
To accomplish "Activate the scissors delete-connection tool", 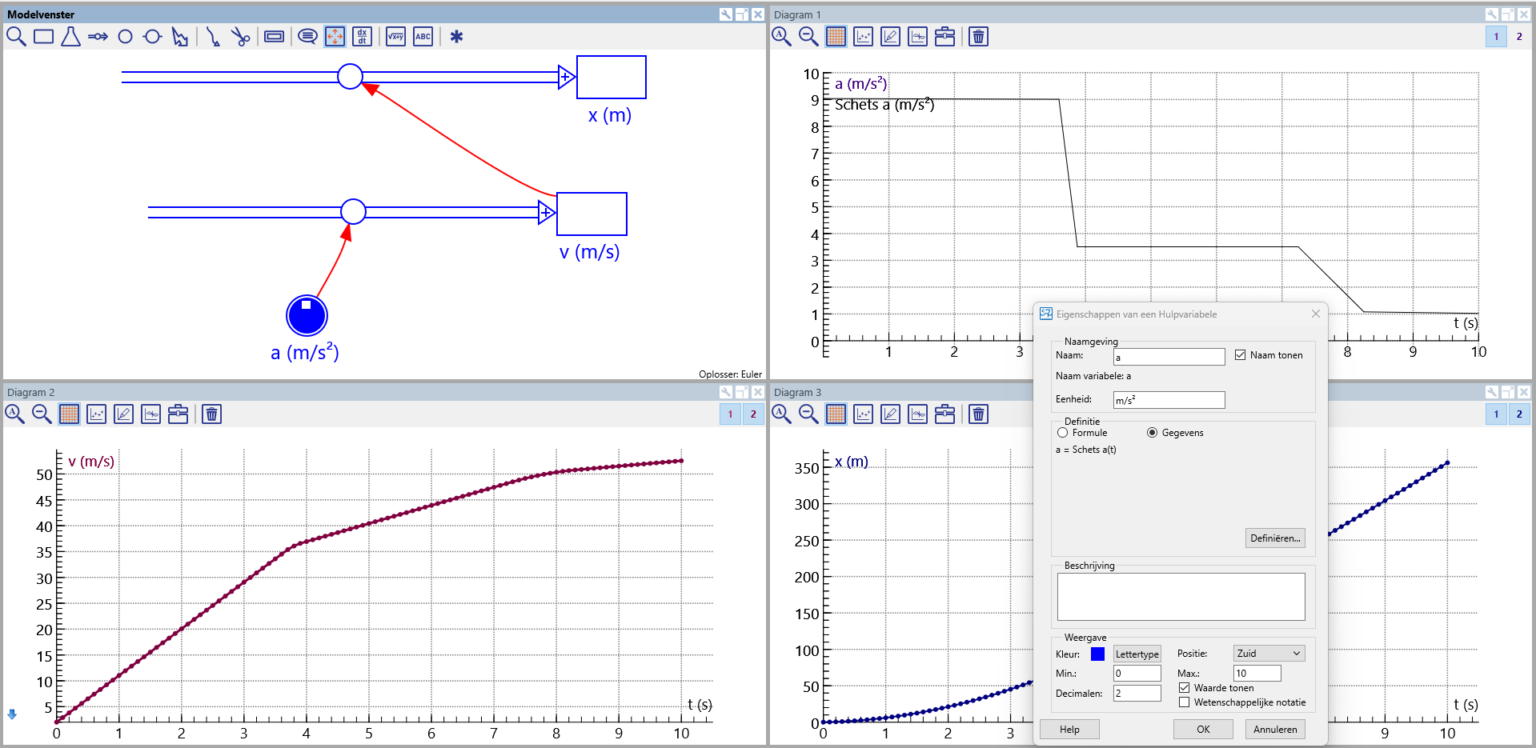I will click(240, 36).
